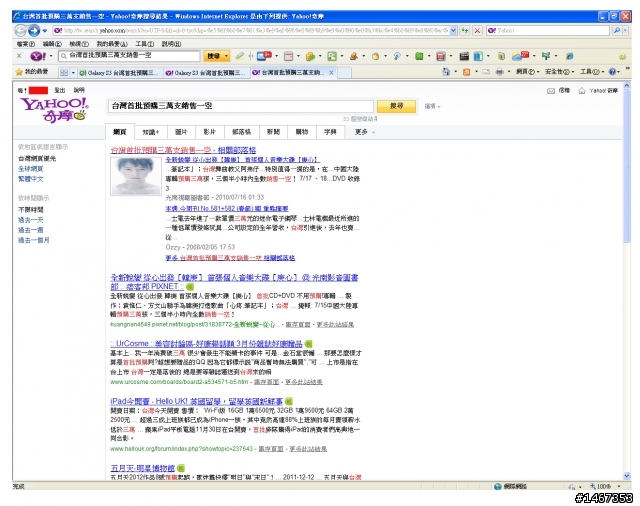Open the 安全性 Safety command bar menu
Viewport: 640px width, 506px height.
(559, 72)
